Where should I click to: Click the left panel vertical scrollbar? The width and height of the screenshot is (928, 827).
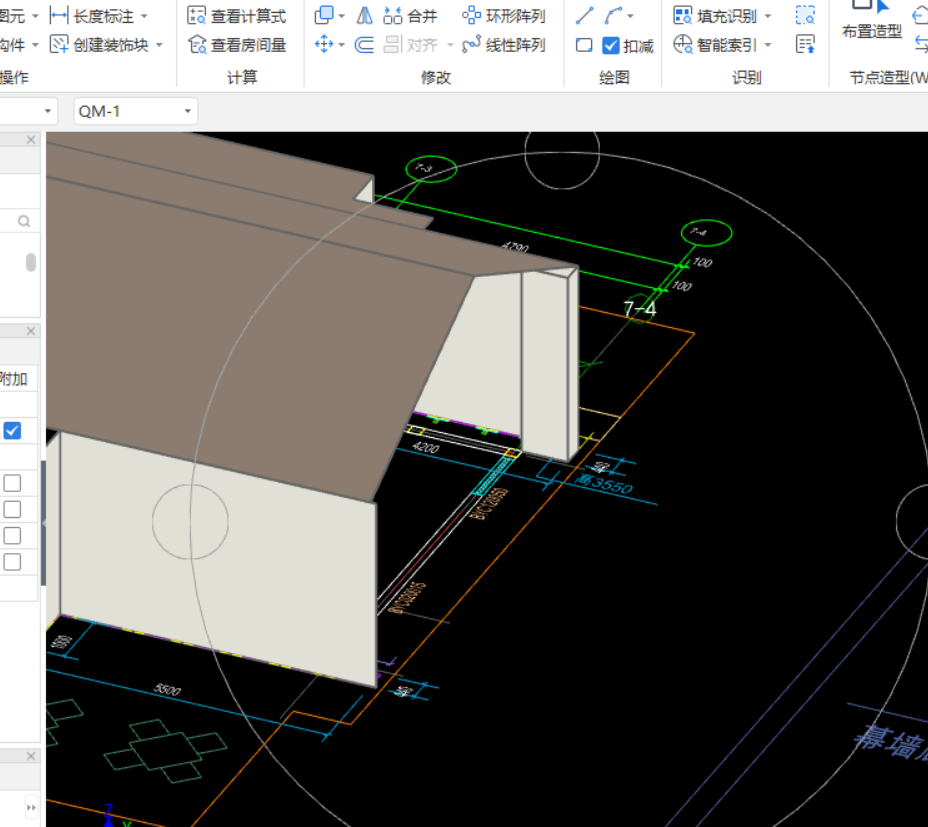[x=31, y=262]
